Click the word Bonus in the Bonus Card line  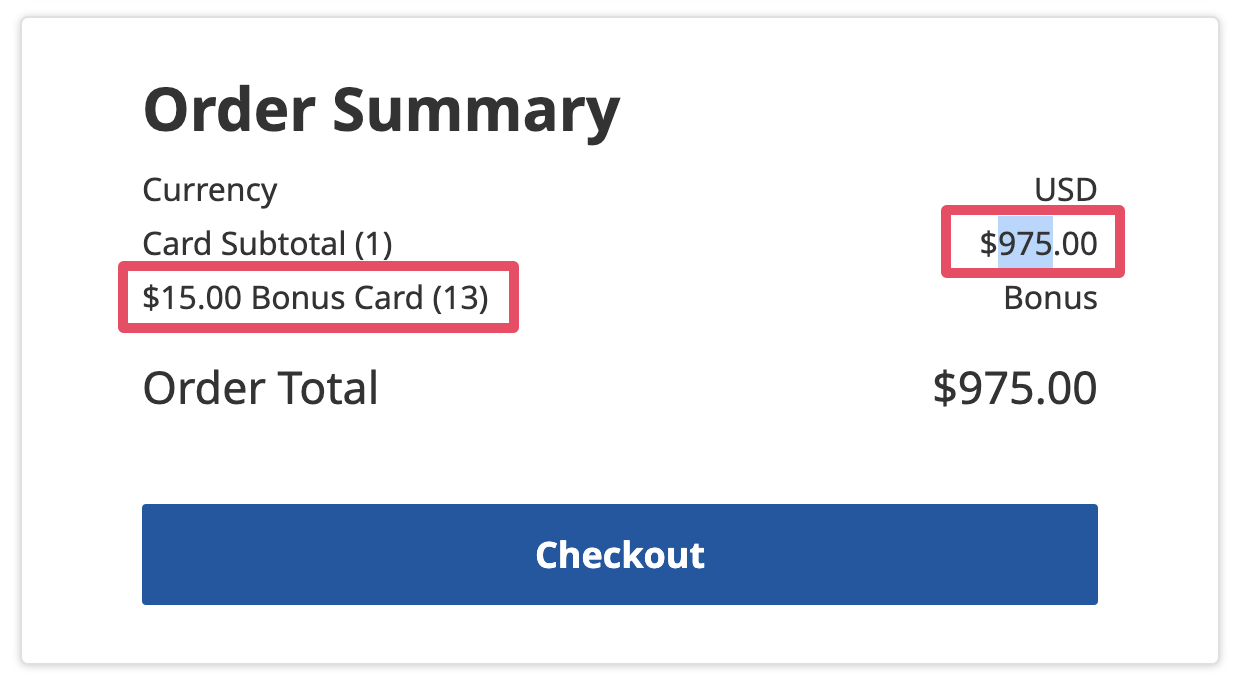(x=288, y=298)
